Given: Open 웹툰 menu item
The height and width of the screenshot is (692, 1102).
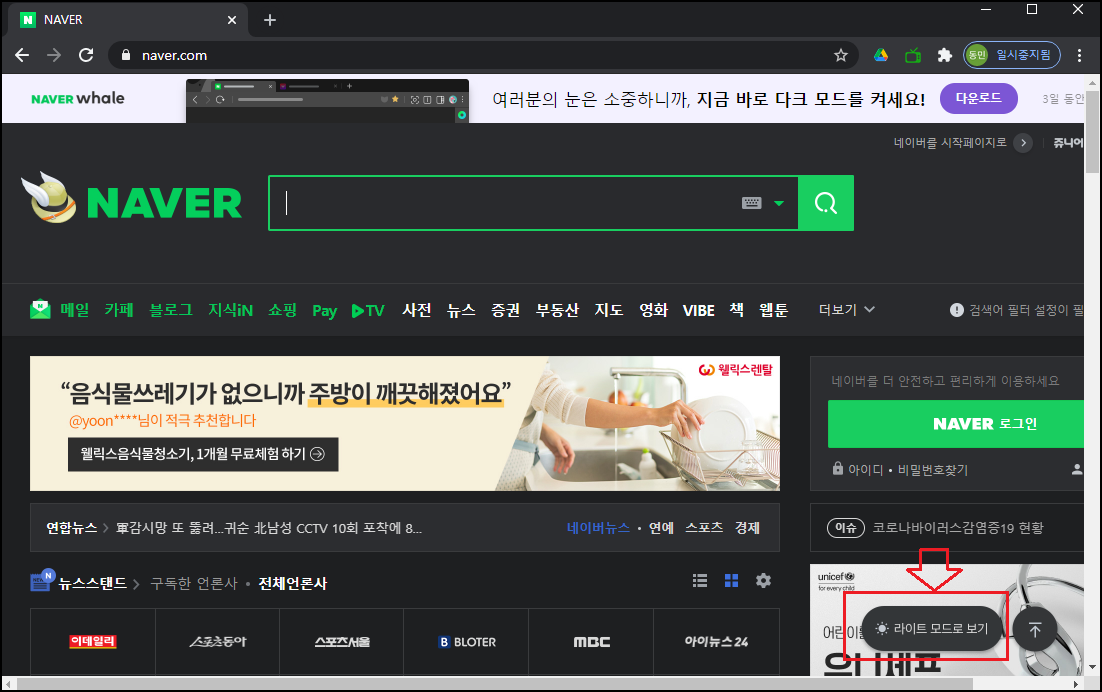Looking at the screenshot, I should (x=774, y=310).
